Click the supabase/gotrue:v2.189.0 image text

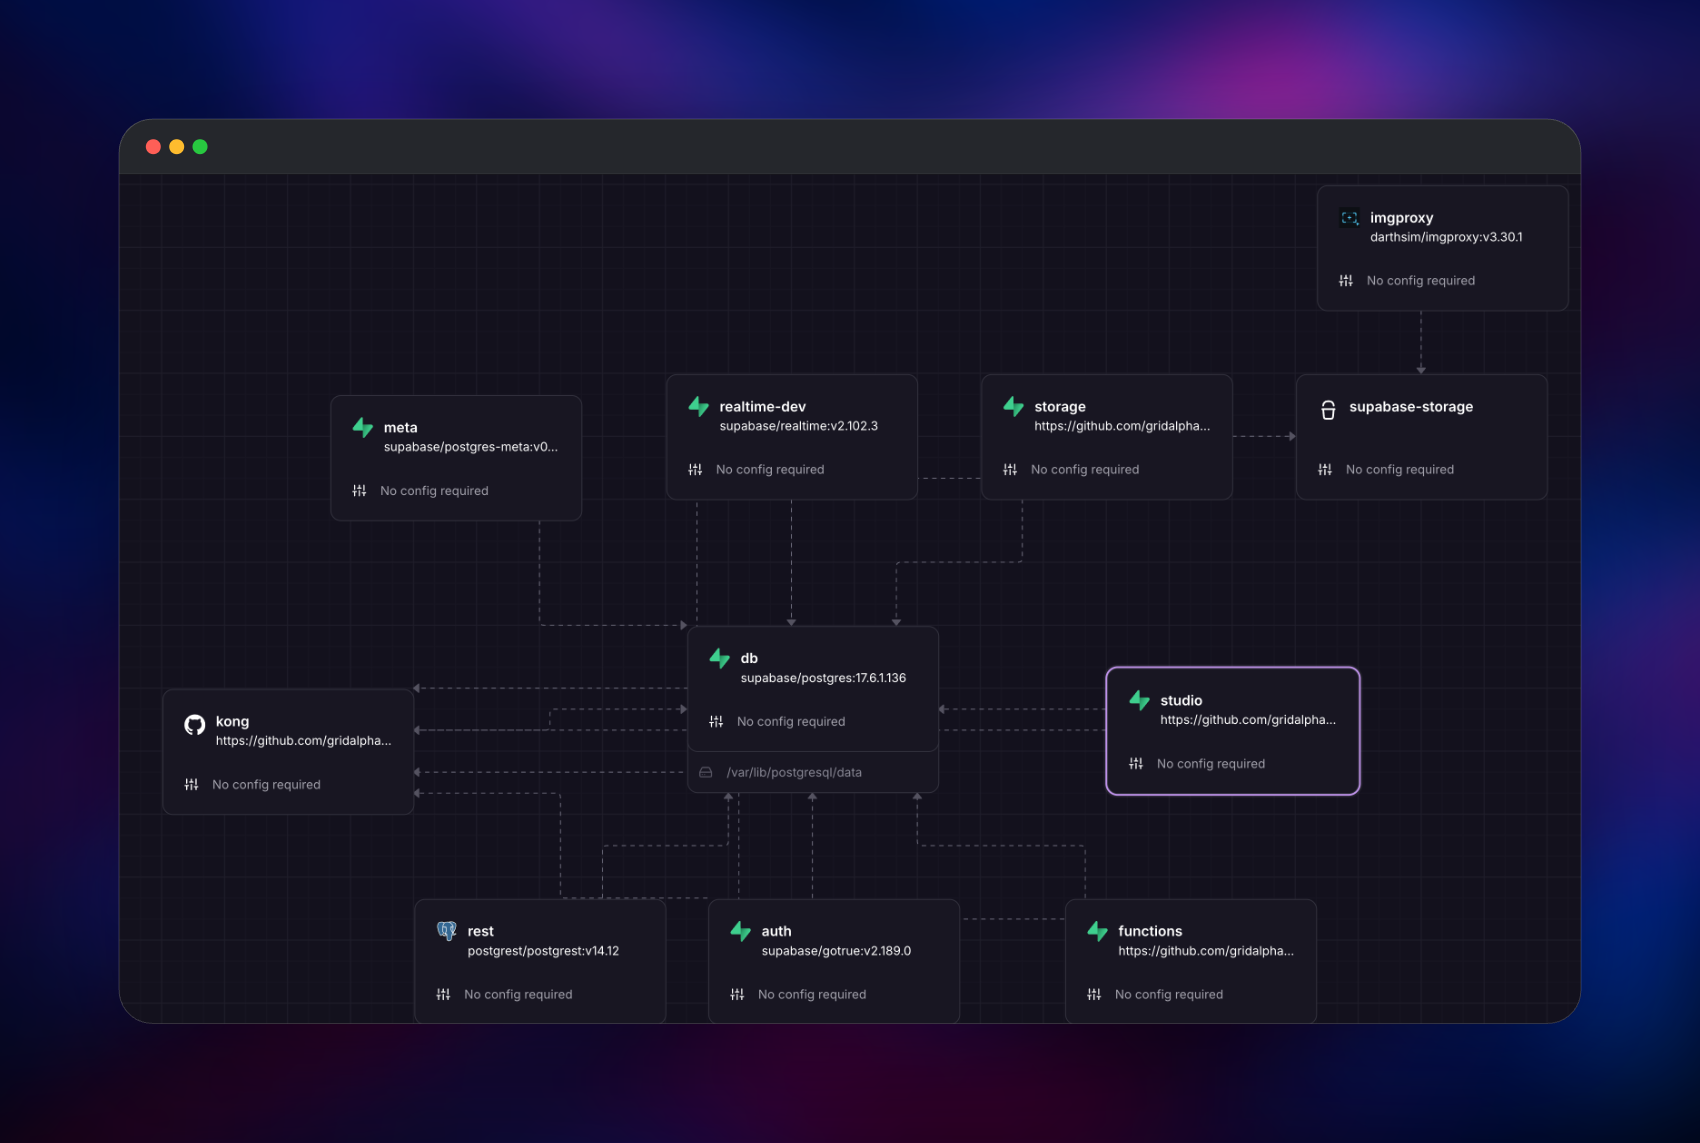(x=836, y=952)
